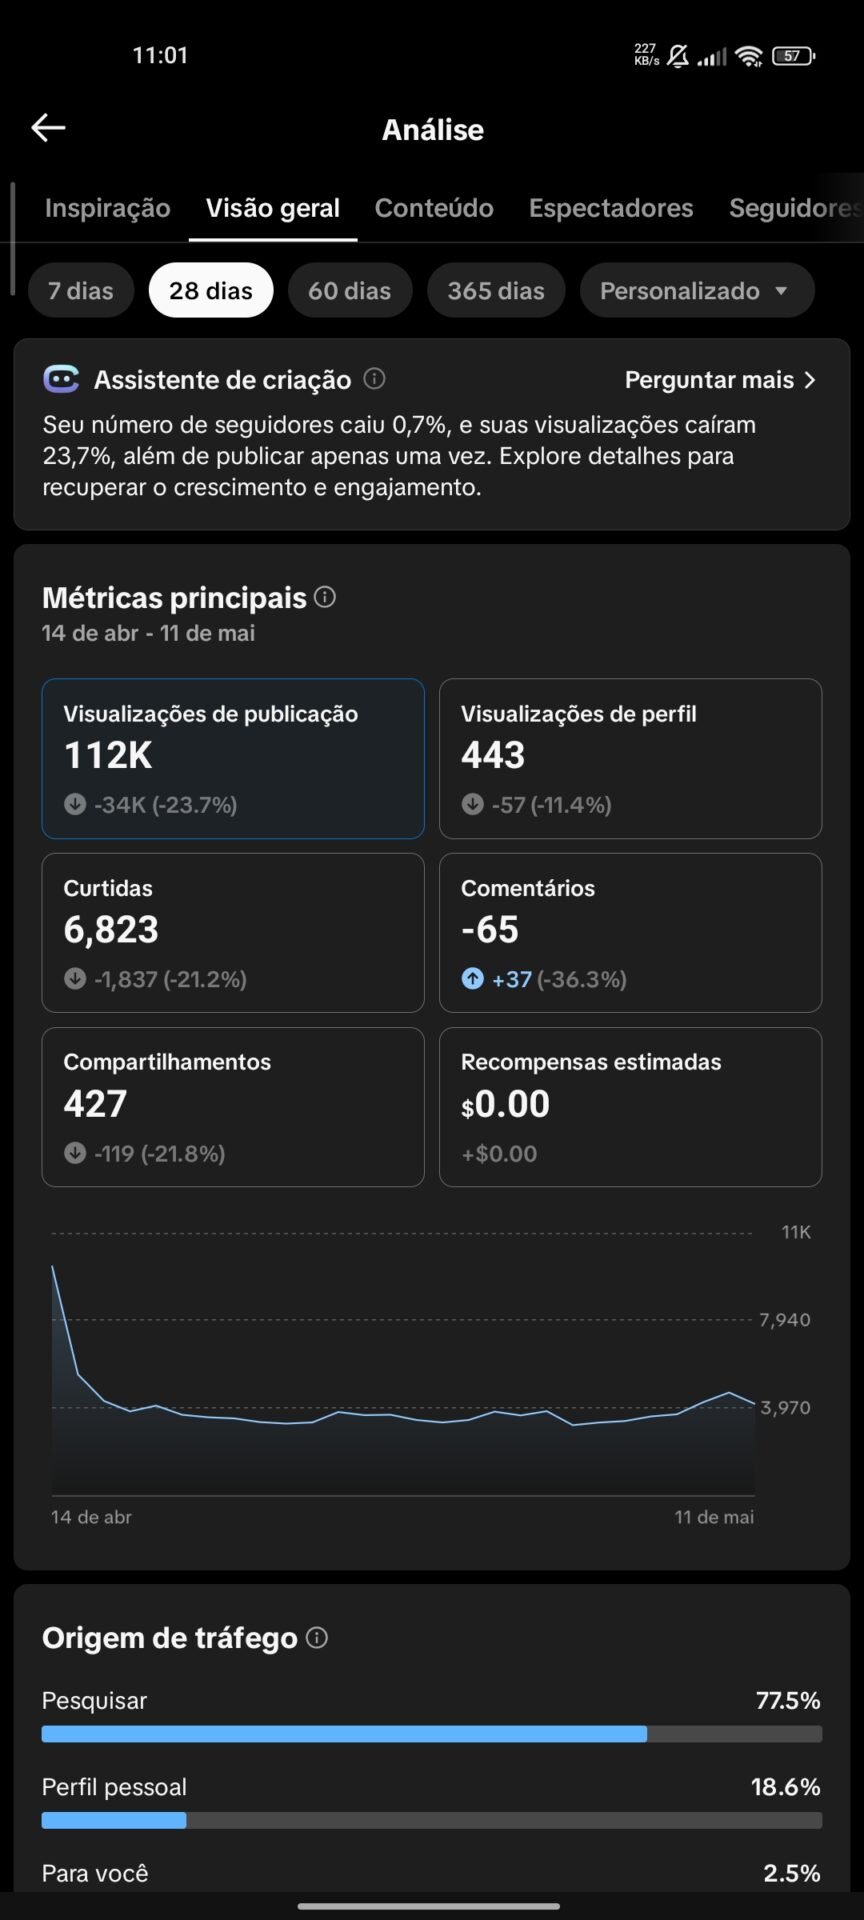Select the 7 dias period filter
Image resolution: width=864 pixels, height=1920 pixels.
pos(81,291)
